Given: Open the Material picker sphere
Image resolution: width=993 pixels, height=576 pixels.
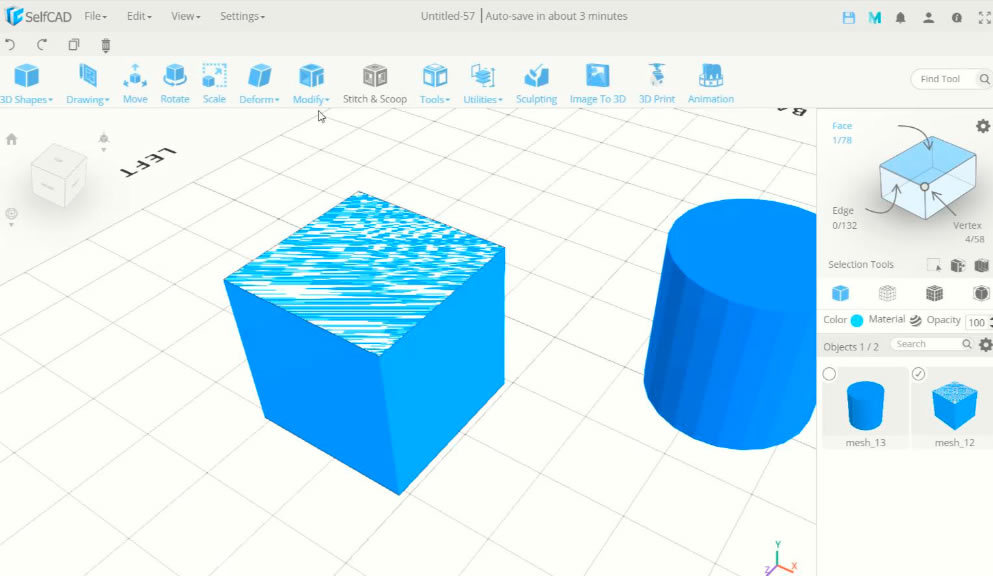Looking at the screenshot, I should (915, 320).
